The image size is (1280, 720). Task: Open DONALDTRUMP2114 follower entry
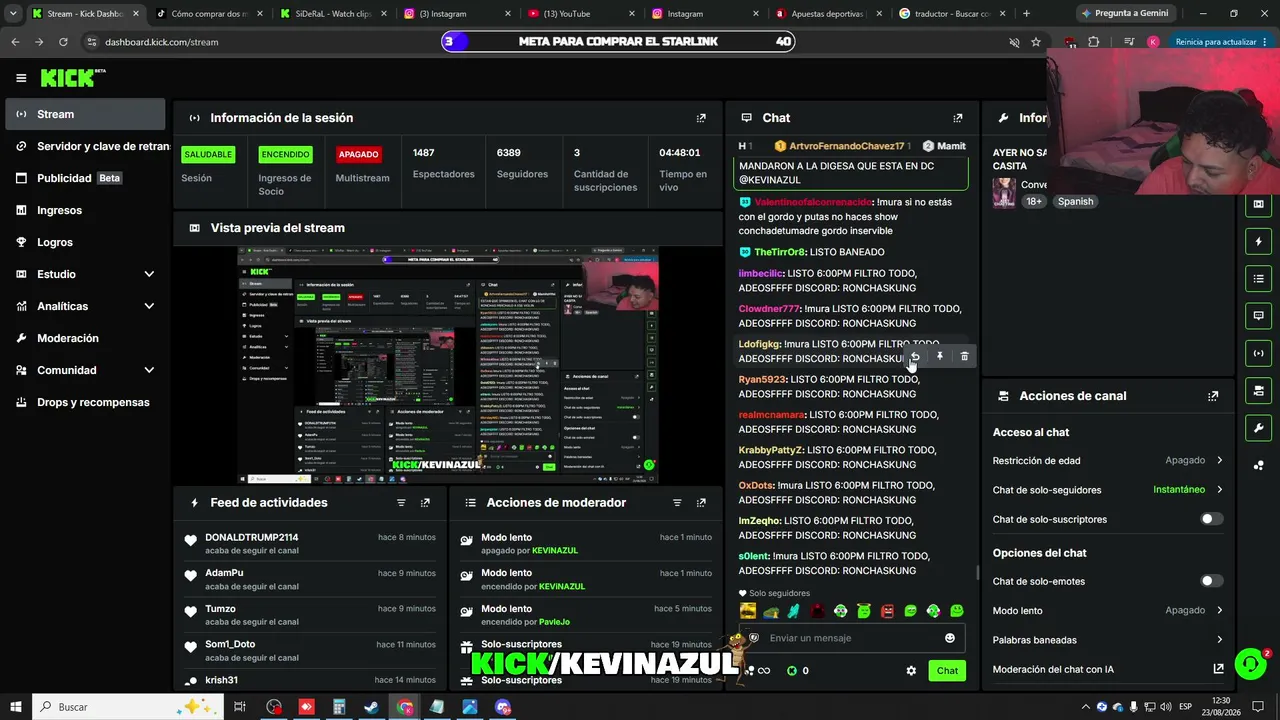tap(310, 544)
